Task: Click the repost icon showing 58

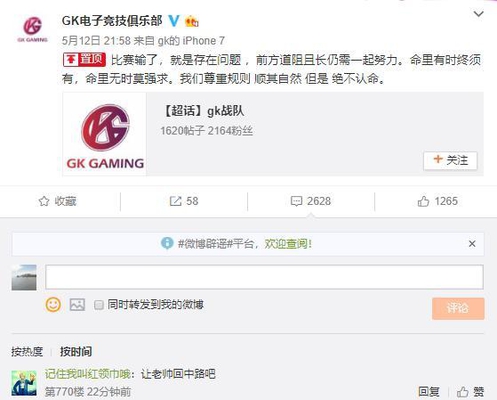Action: (x=175, y=201)
